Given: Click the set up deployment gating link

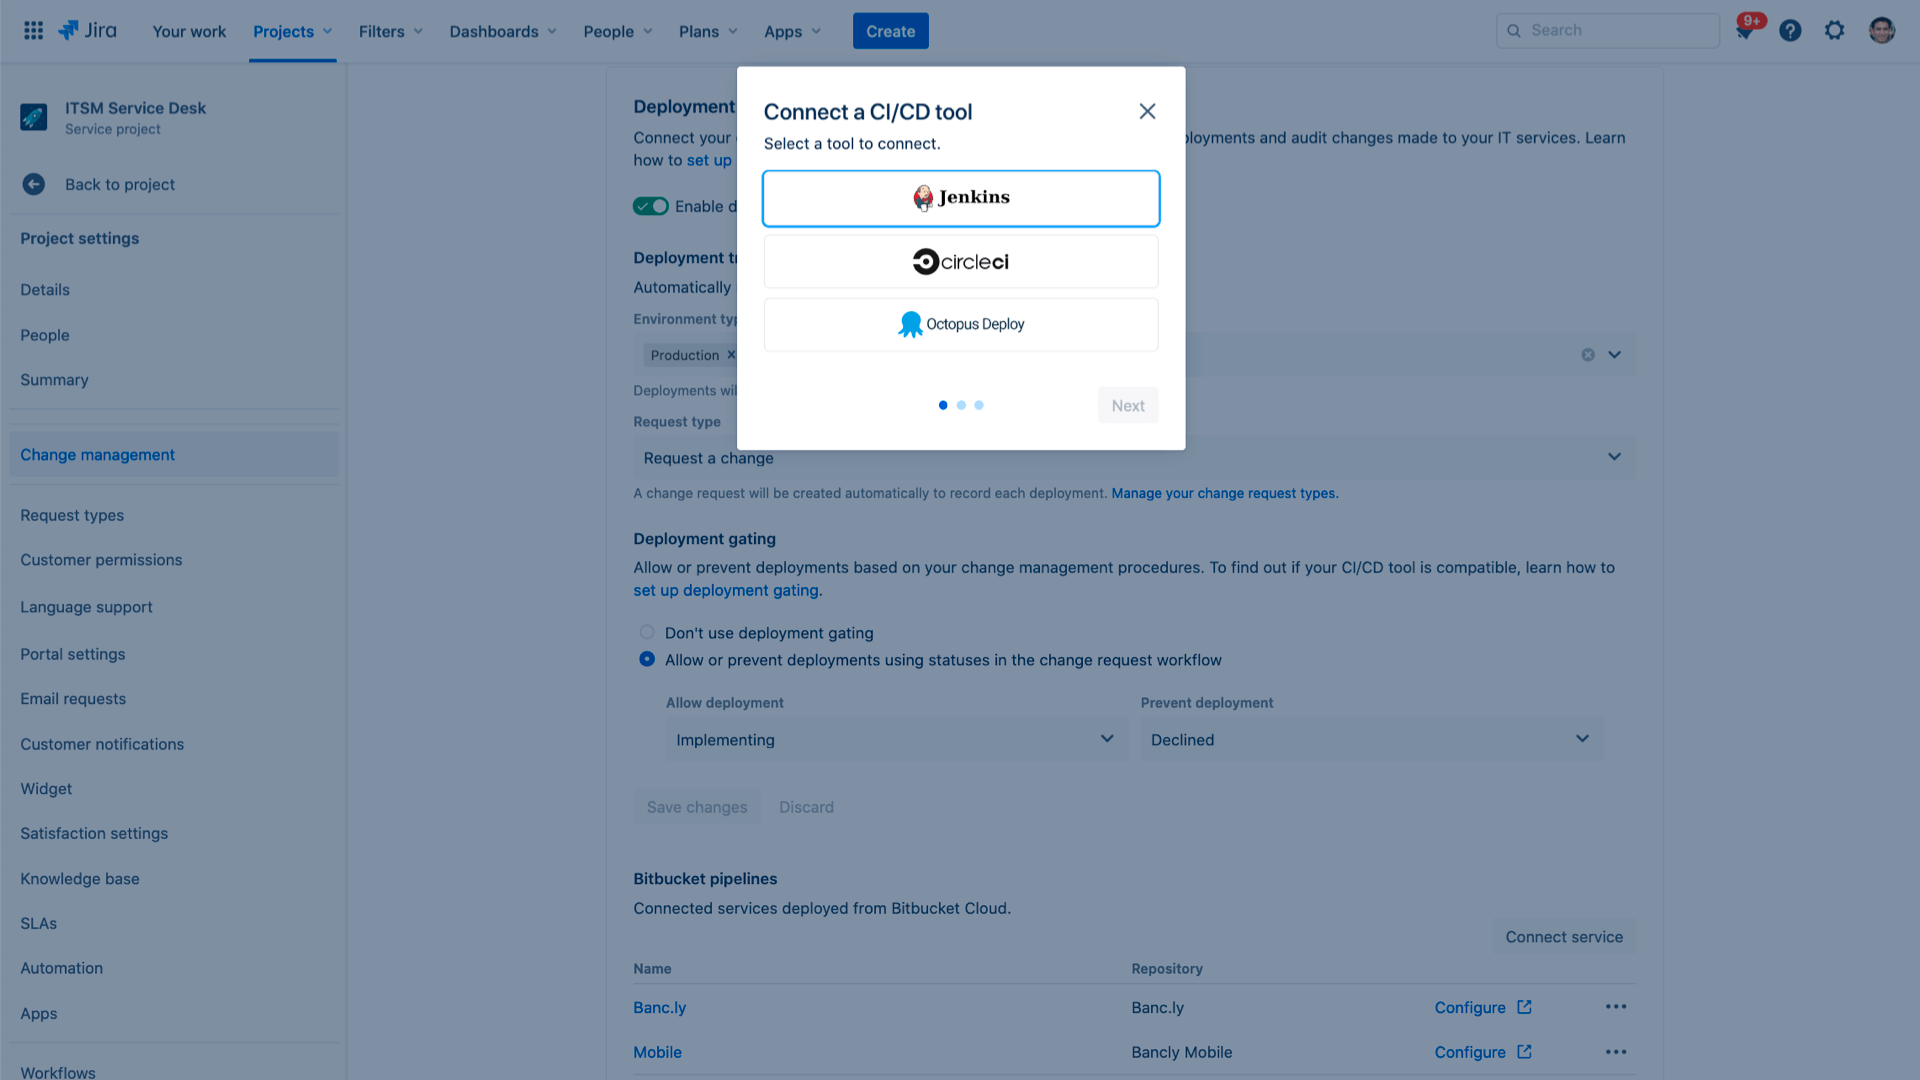Looking at the screenshot, I should point(725,589).
